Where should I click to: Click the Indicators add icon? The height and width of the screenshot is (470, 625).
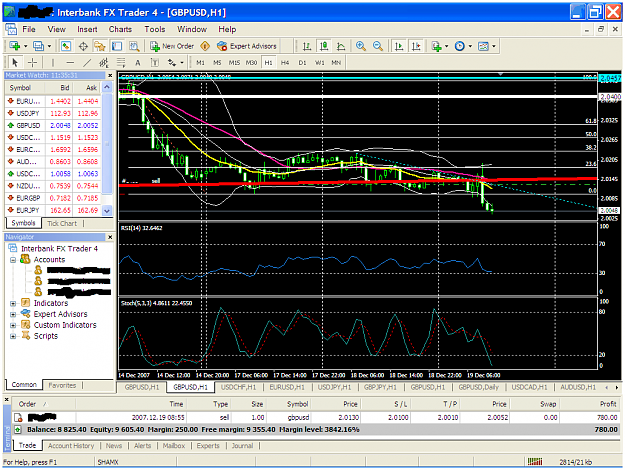436,46
